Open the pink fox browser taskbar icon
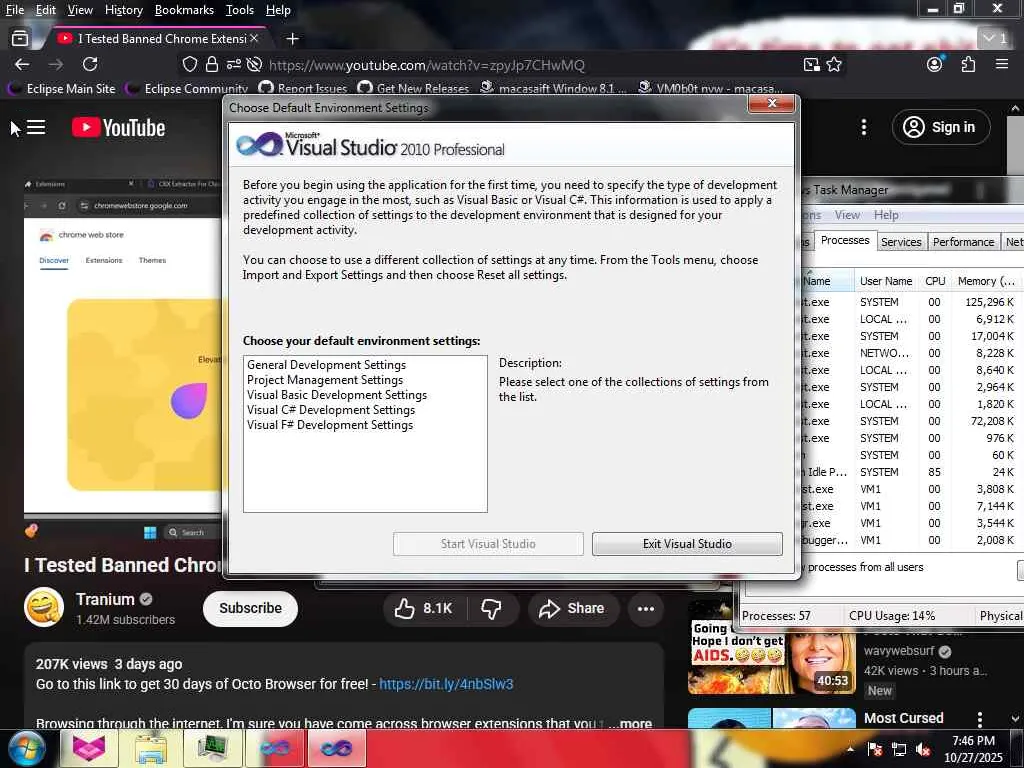This screenshot has width=1024, height=768. tap(89, 748)
